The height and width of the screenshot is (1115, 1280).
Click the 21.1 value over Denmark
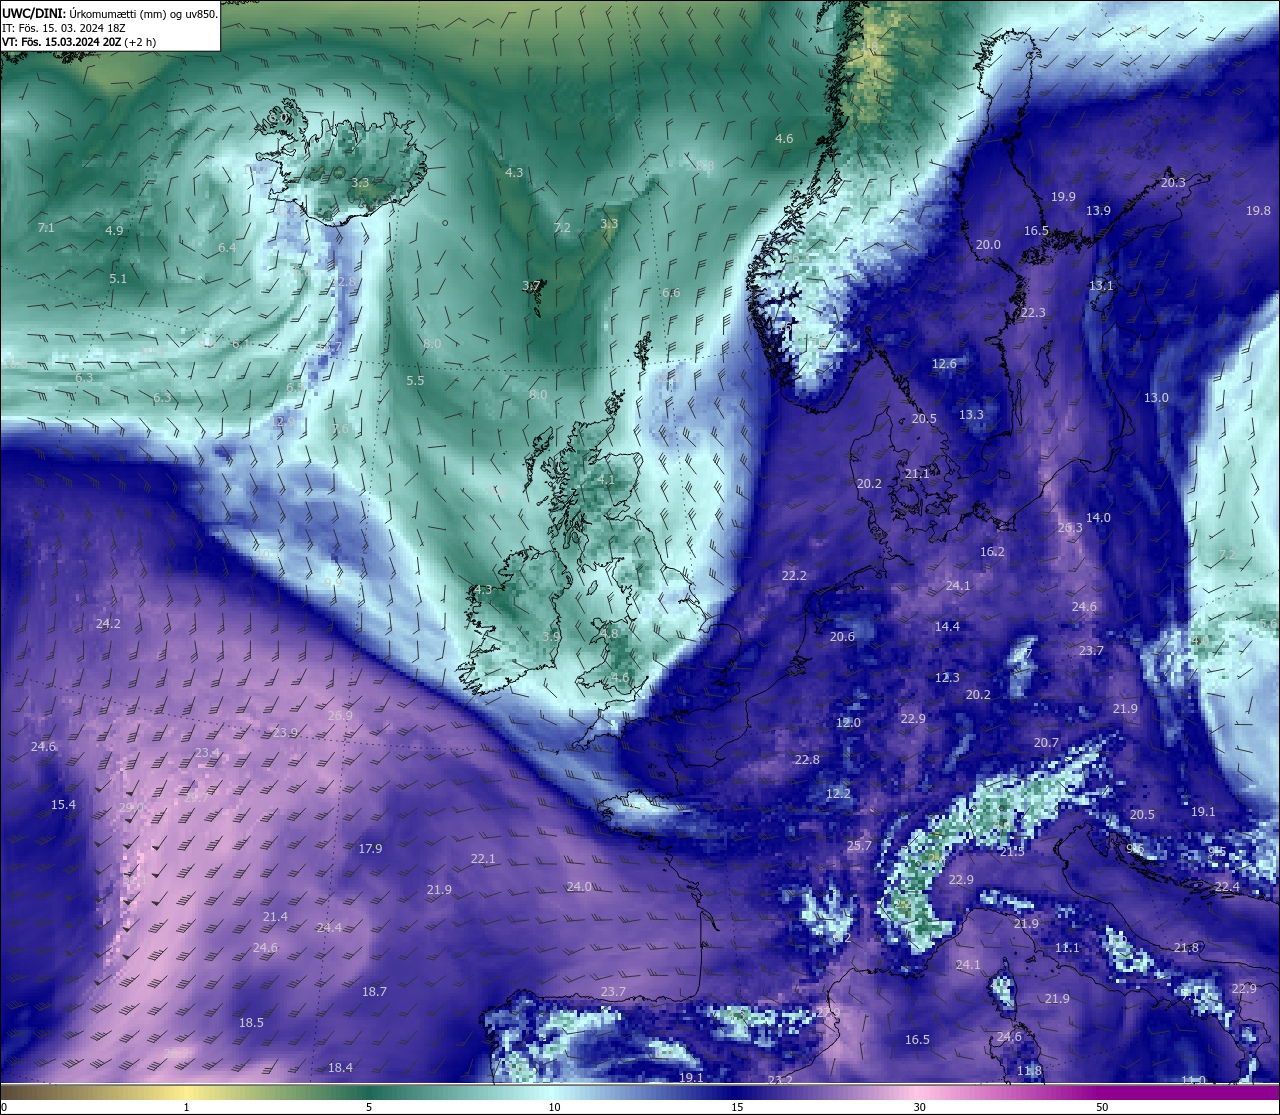click(917, 473)
